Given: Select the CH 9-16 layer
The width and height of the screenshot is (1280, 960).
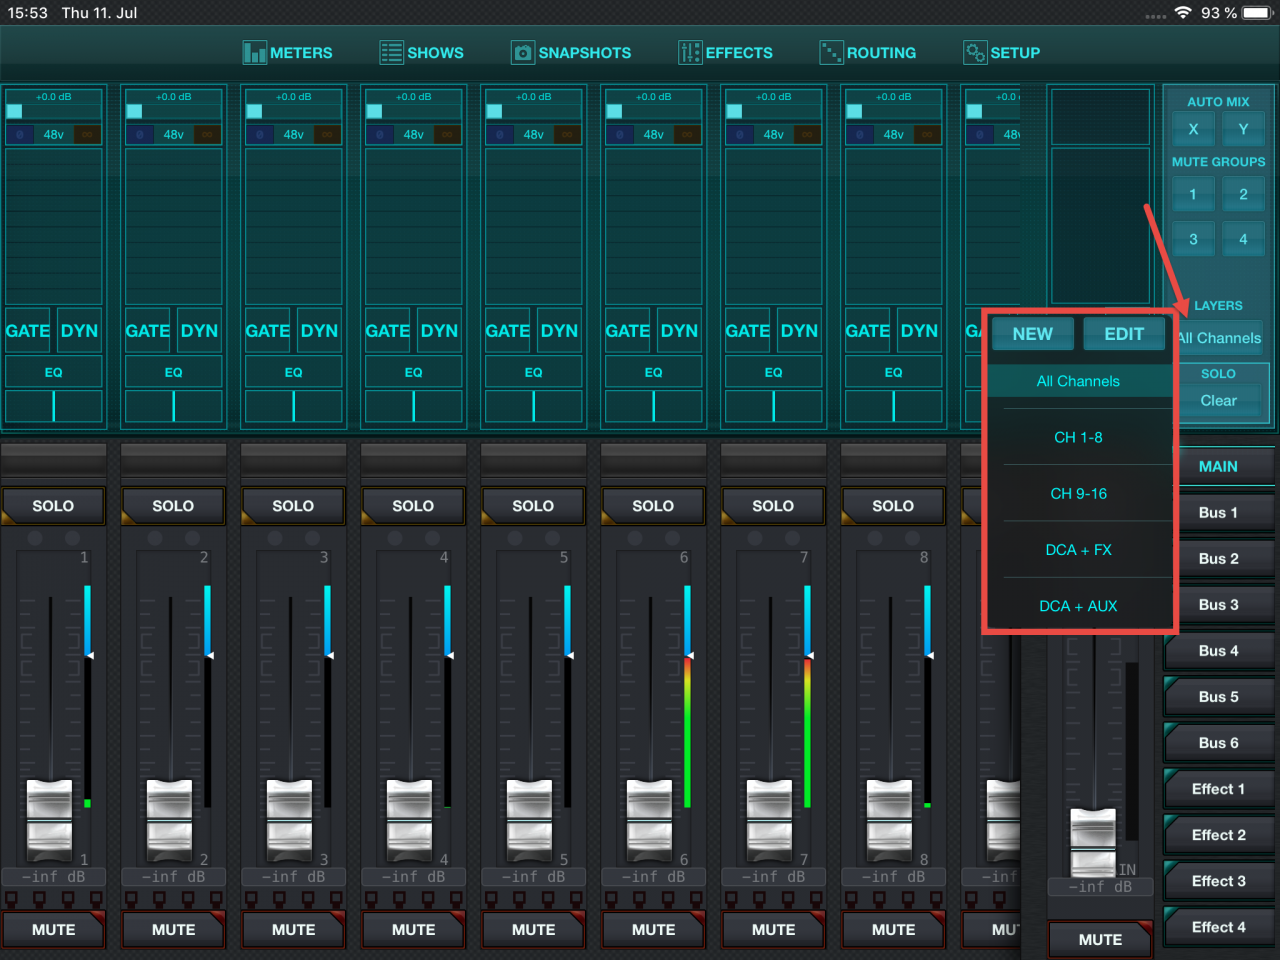Looking at the screenshot, I should coord(1078,494).
